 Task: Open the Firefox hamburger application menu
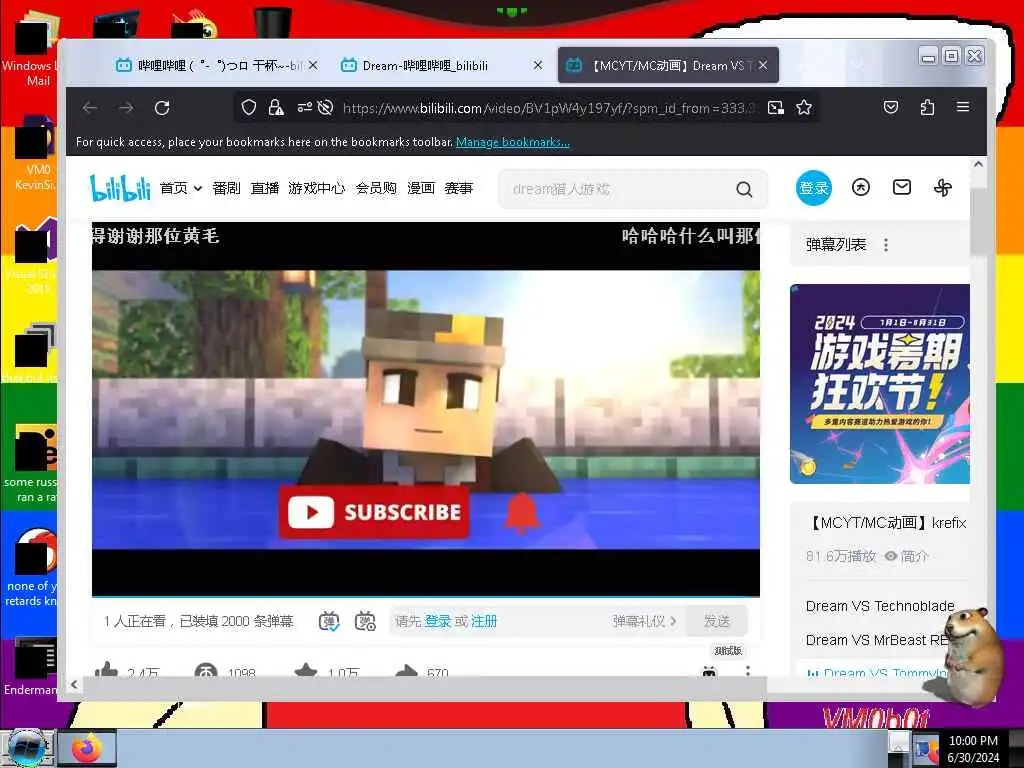pos(963,106)
